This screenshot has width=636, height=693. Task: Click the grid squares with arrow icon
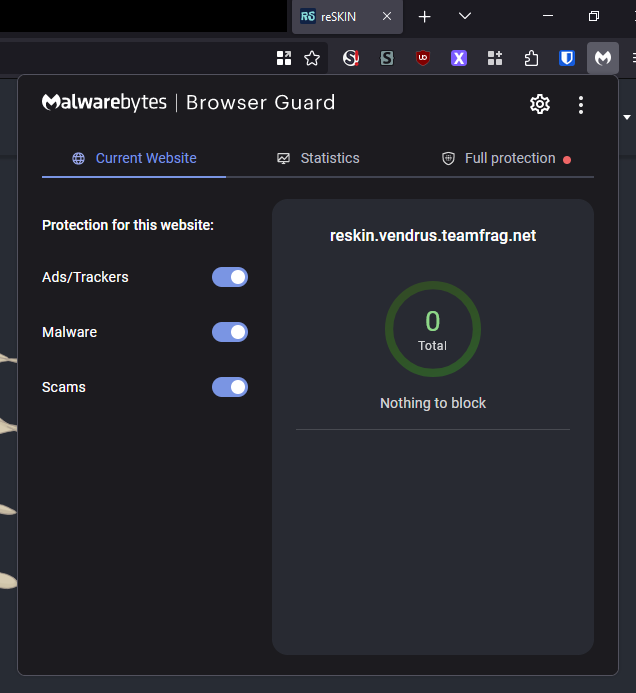pyautogui.click(x=284, y=58)
